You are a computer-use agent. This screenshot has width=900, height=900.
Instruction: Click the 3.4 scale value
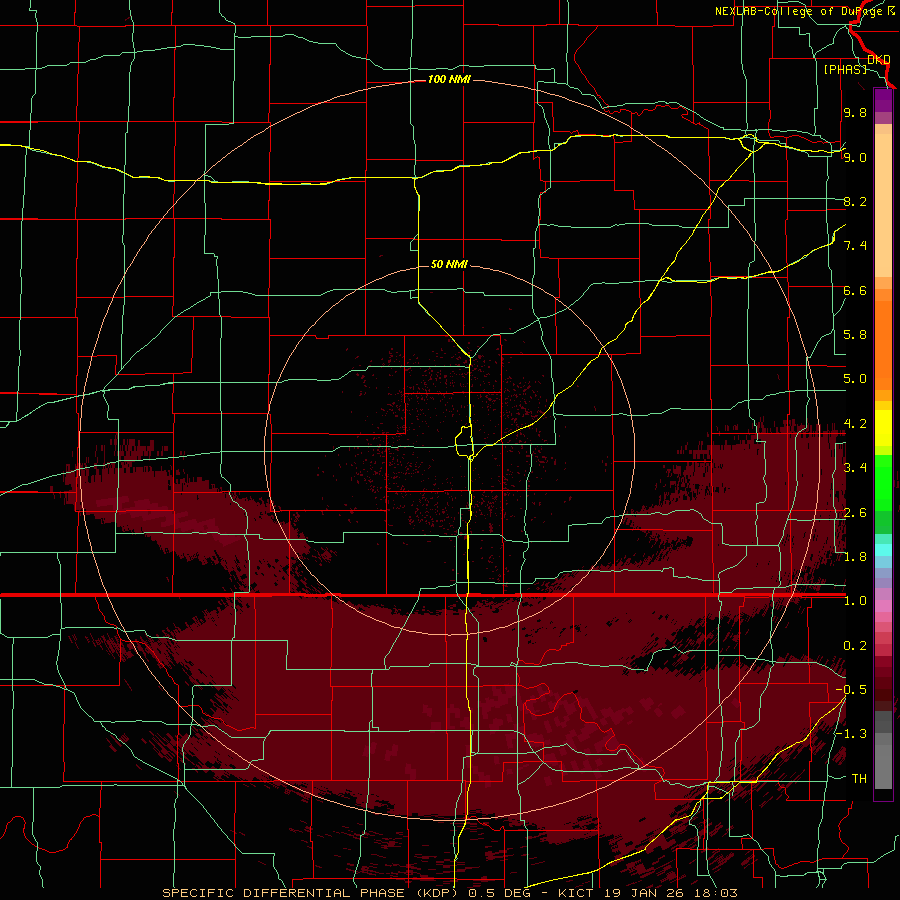(x=855, y=468)
